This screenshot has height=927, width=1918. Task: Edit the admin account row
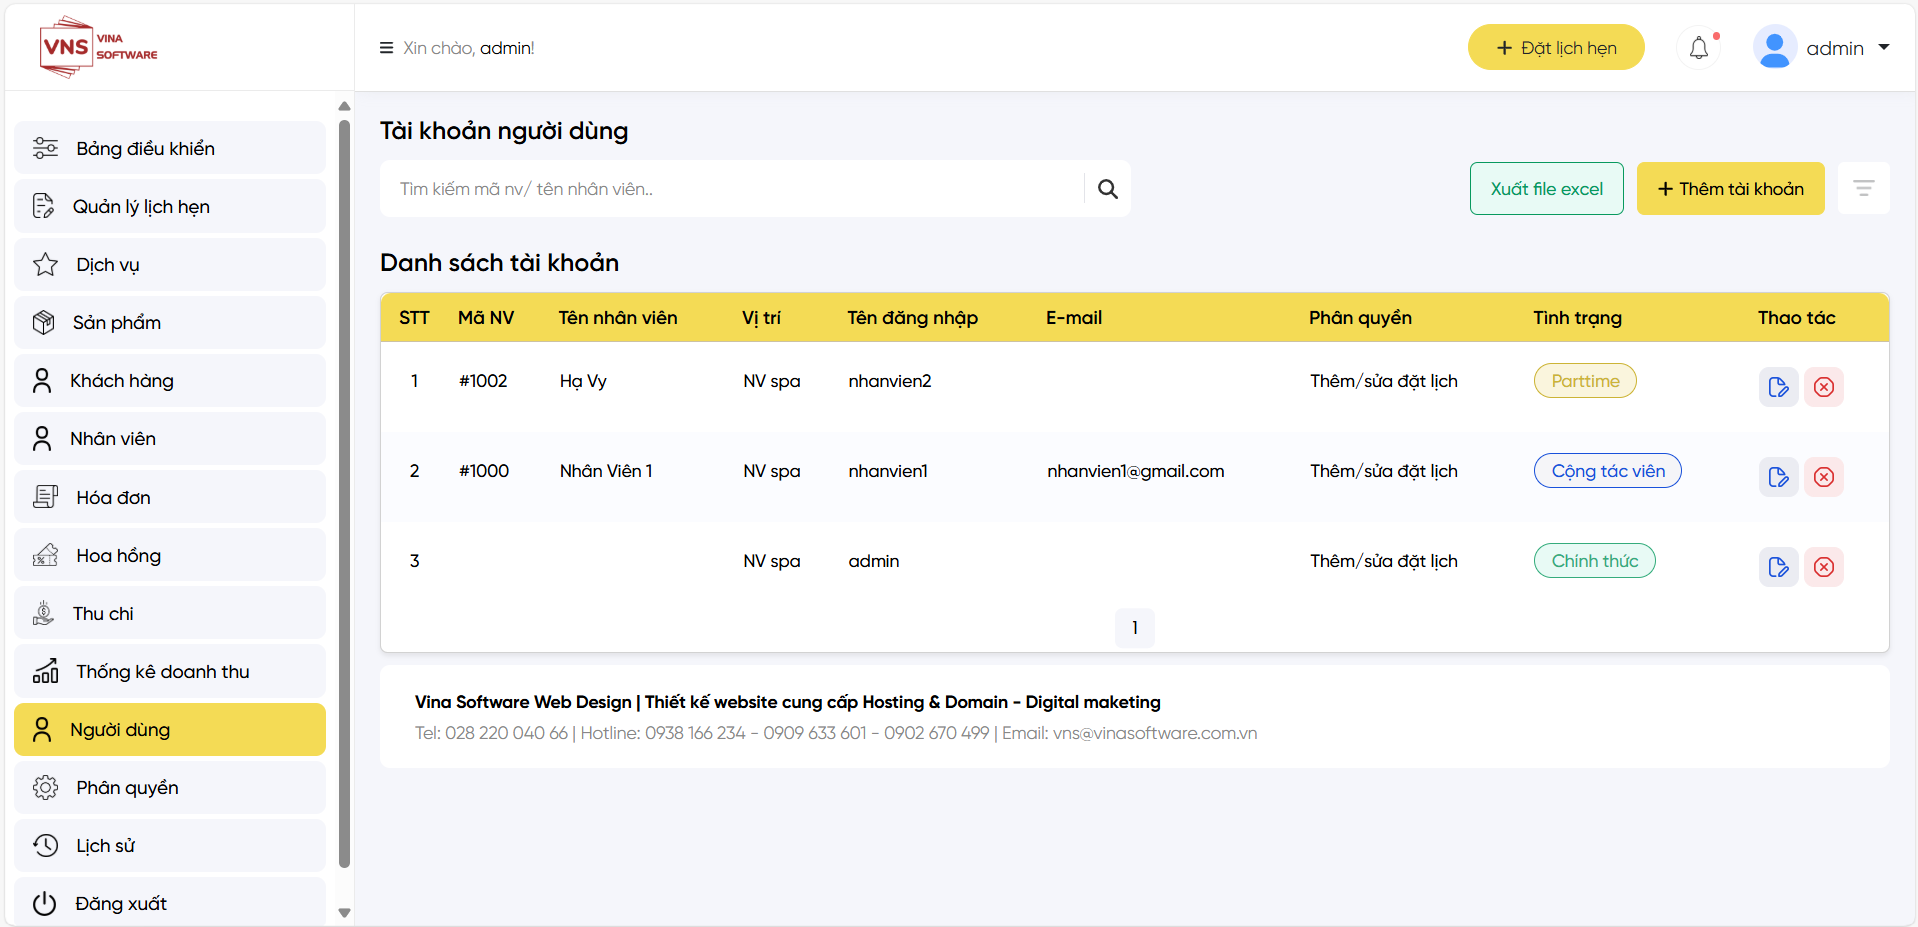coord(1779,567)
